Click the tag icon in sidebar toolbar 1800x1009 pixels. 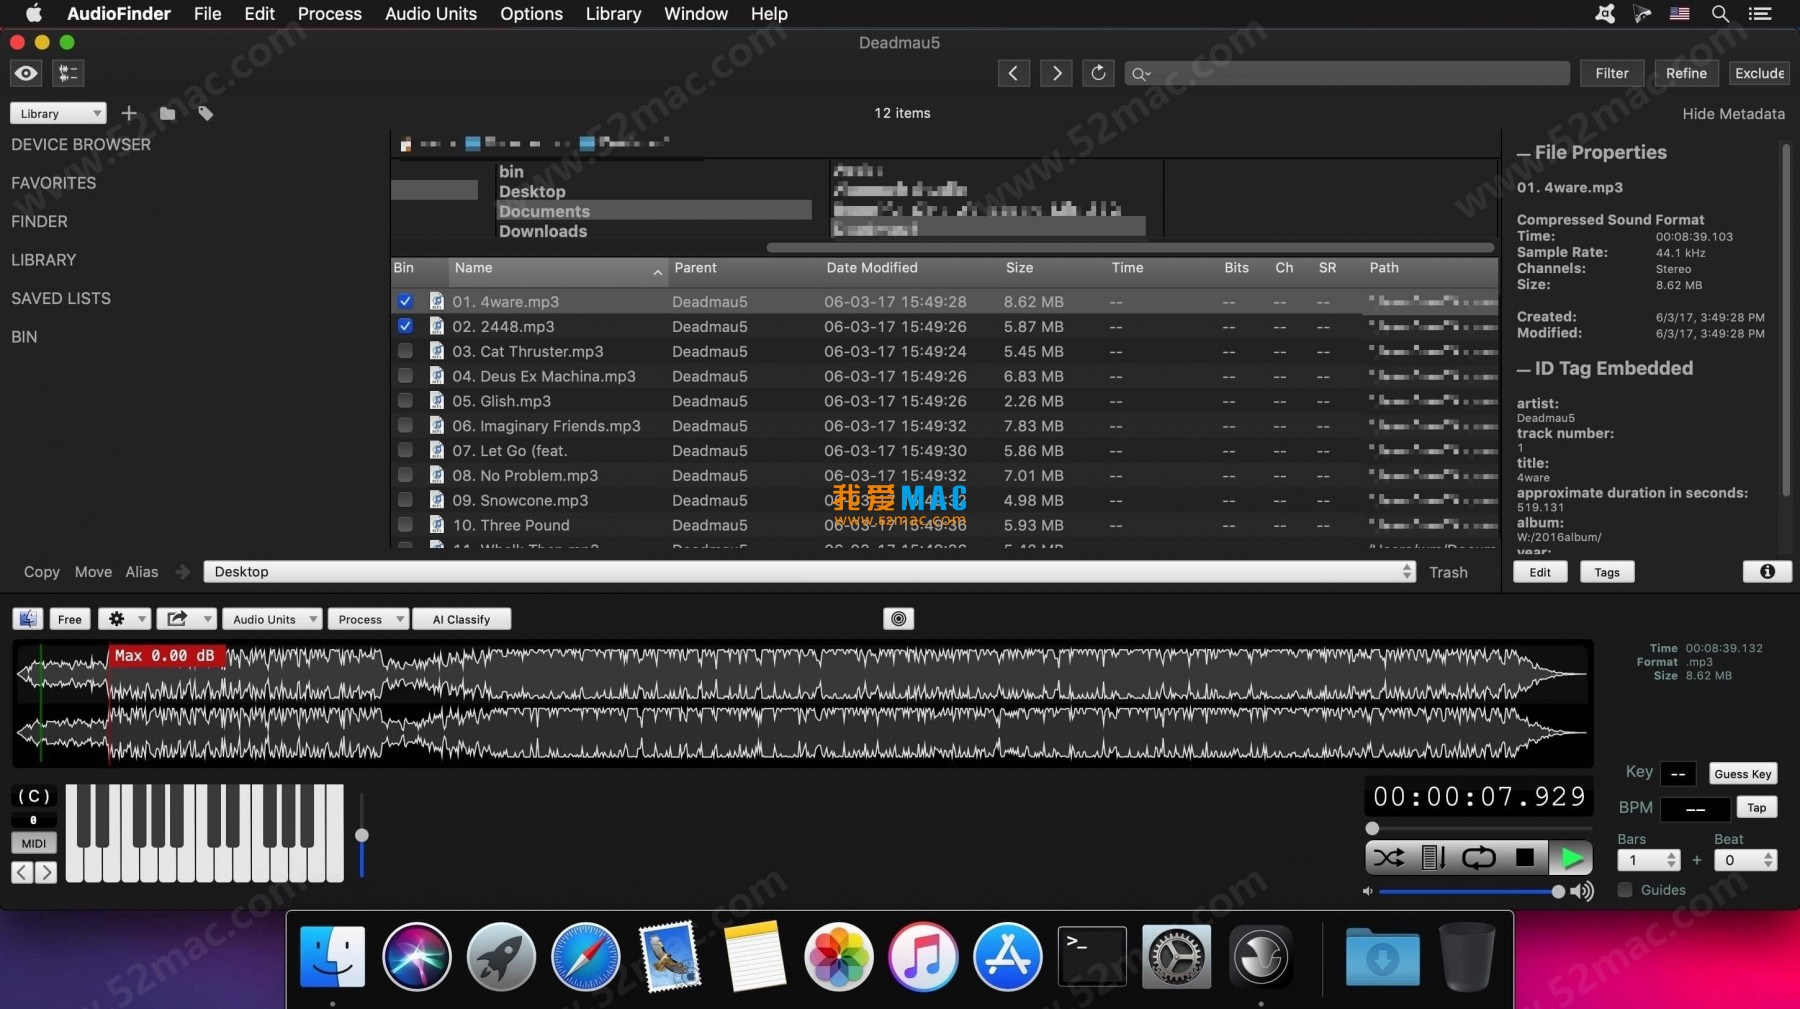click(205, 114)
